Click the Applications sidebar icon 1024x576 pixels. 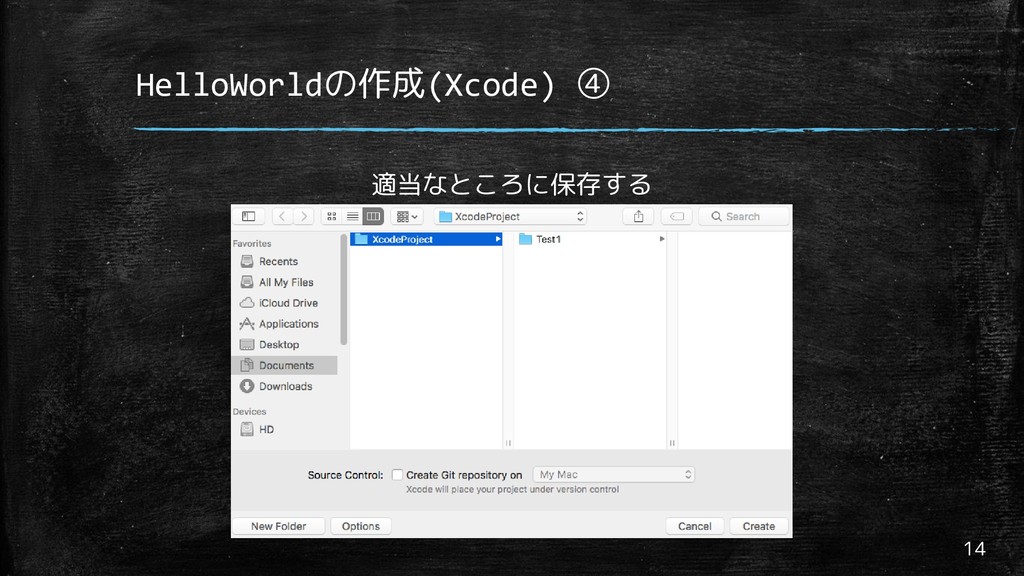tap(247, 324)
